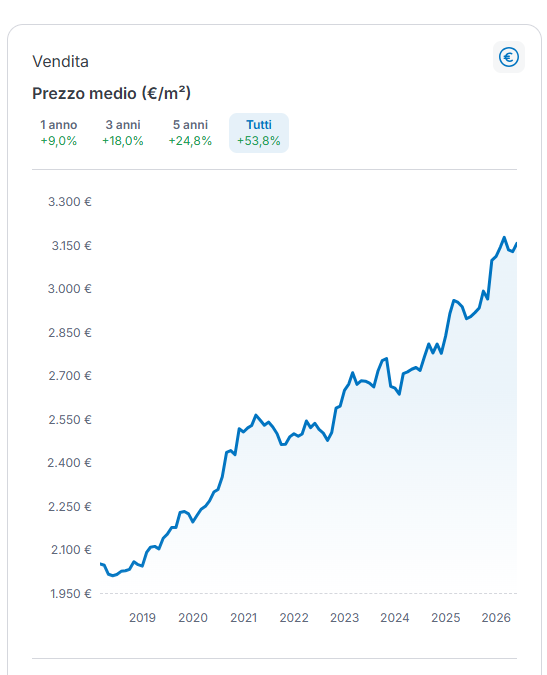Click the 2026 year label
This screenshot has width=547, height=675.
[x=496, y=618]
